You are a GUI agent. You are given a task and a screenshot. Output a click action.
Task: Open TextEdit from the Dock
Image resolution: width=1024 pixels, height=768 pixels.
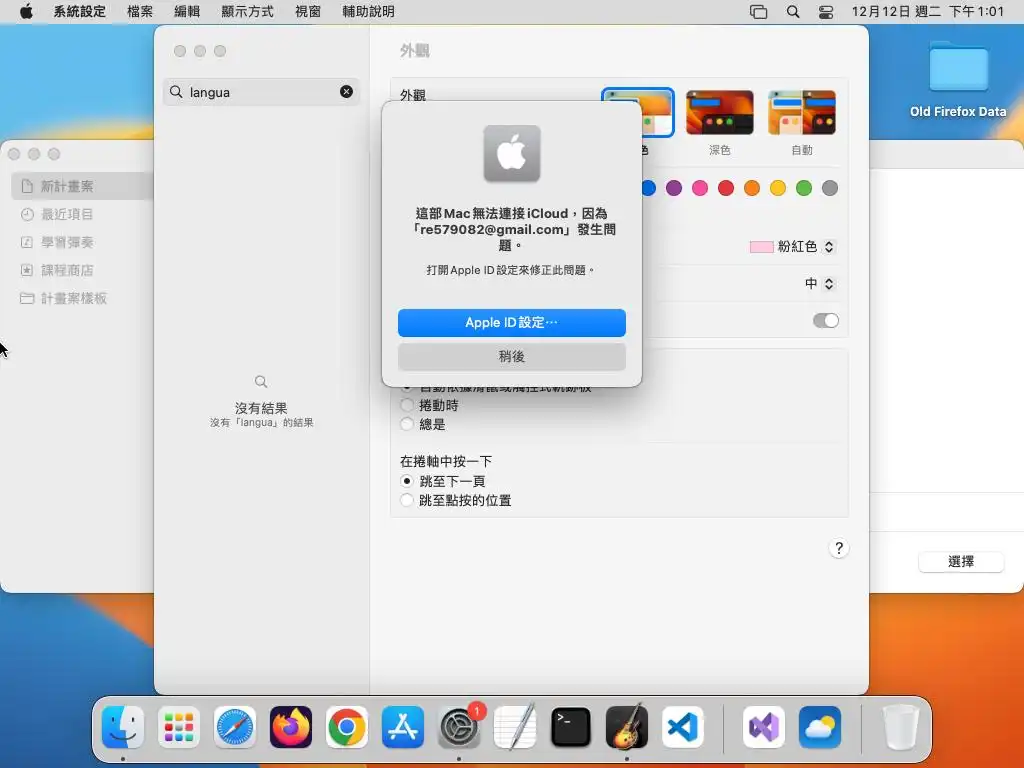[x=515, y=727]
